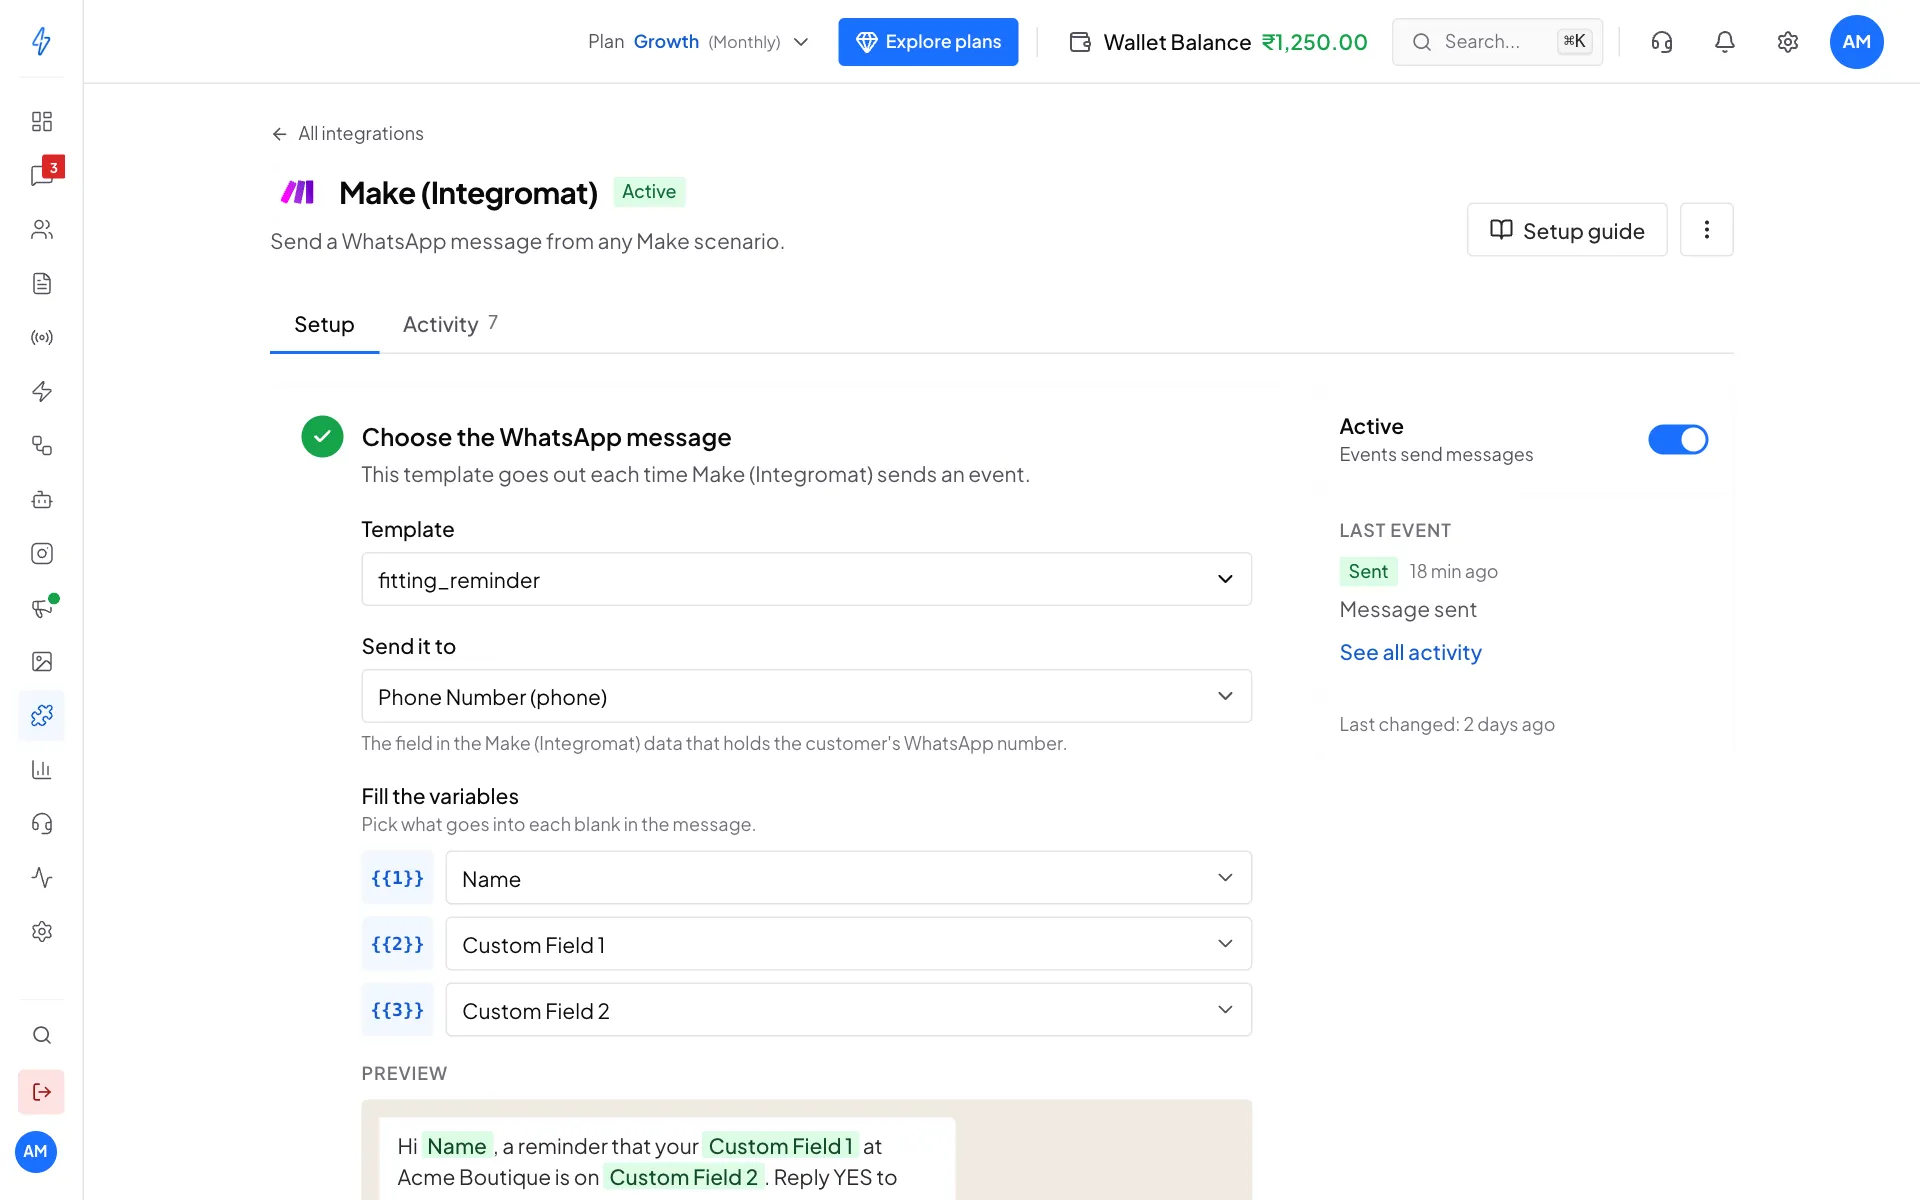Open the flows shapes icon in sidebar
1920x1200 pixels.
point(41,446)
